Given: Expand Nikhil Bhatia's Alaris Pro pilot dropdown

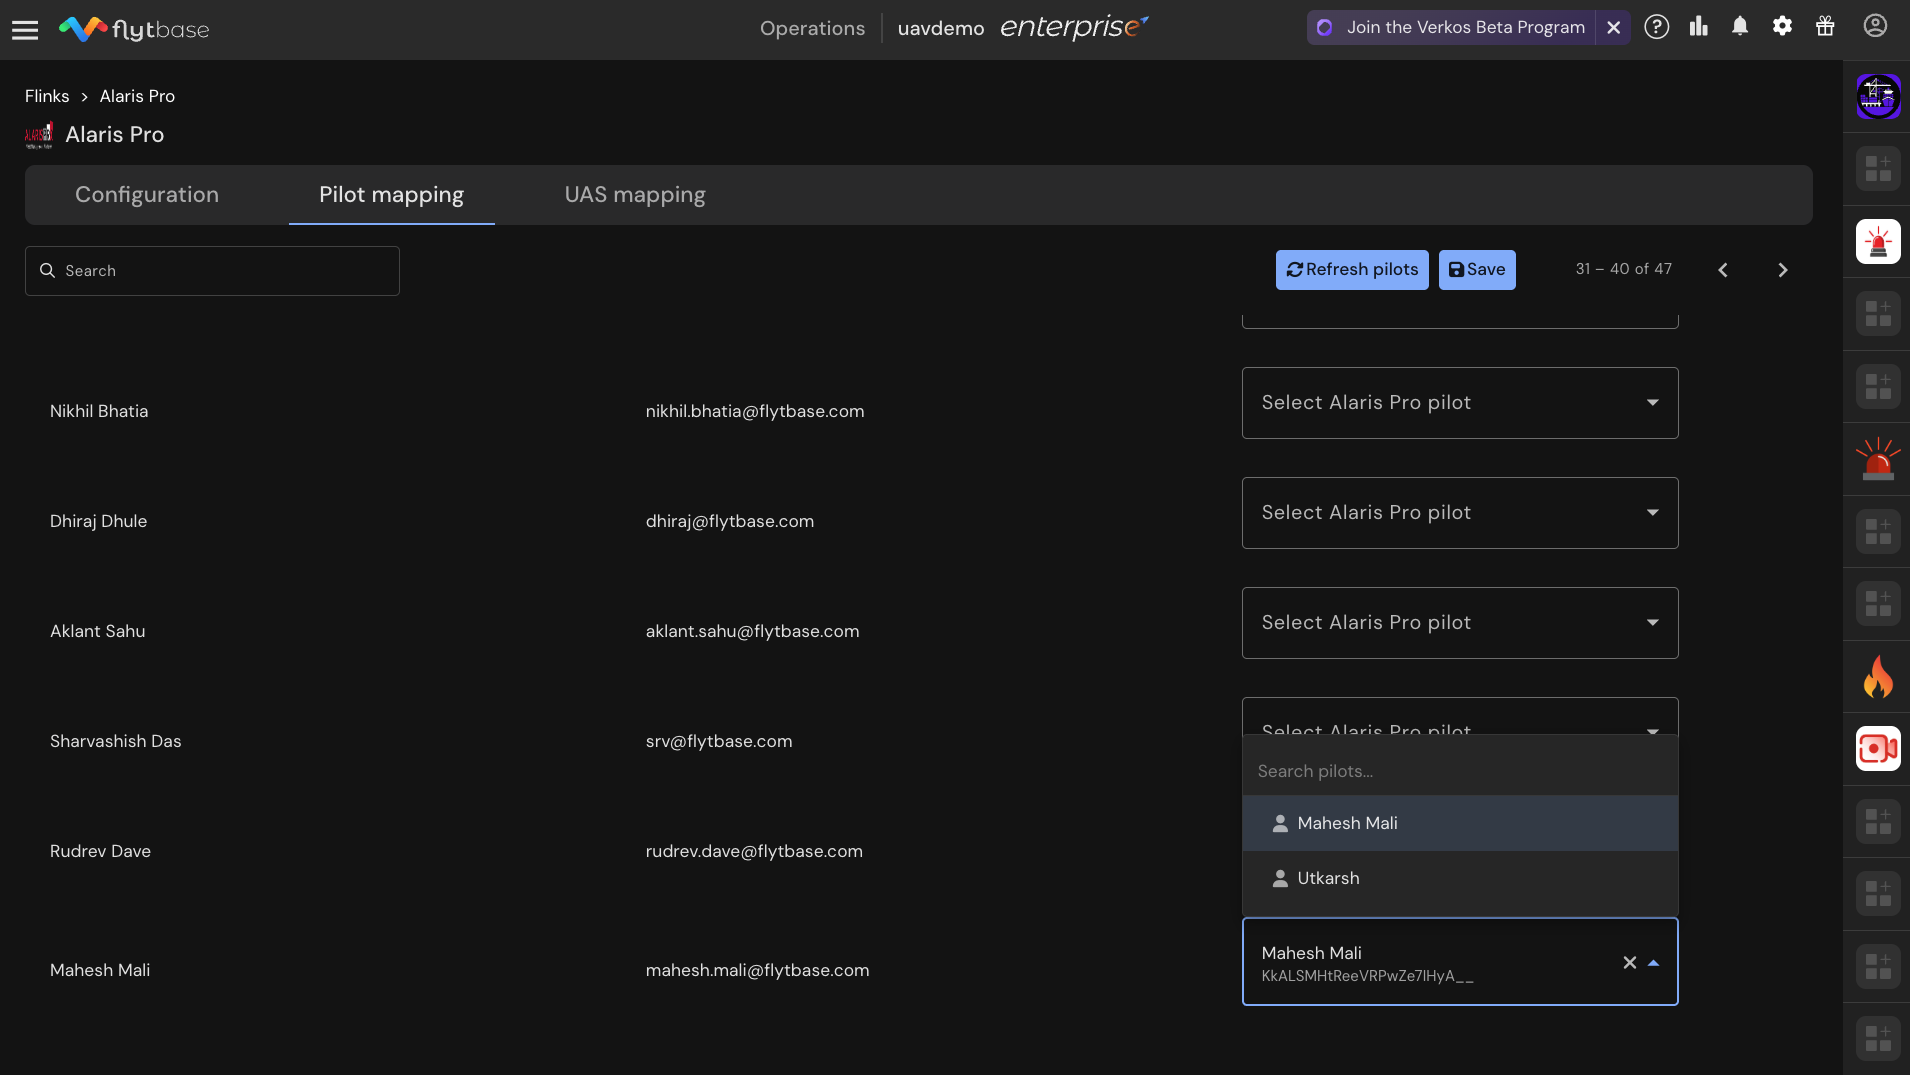Looking at the screenshot, I should (1459, 403).
